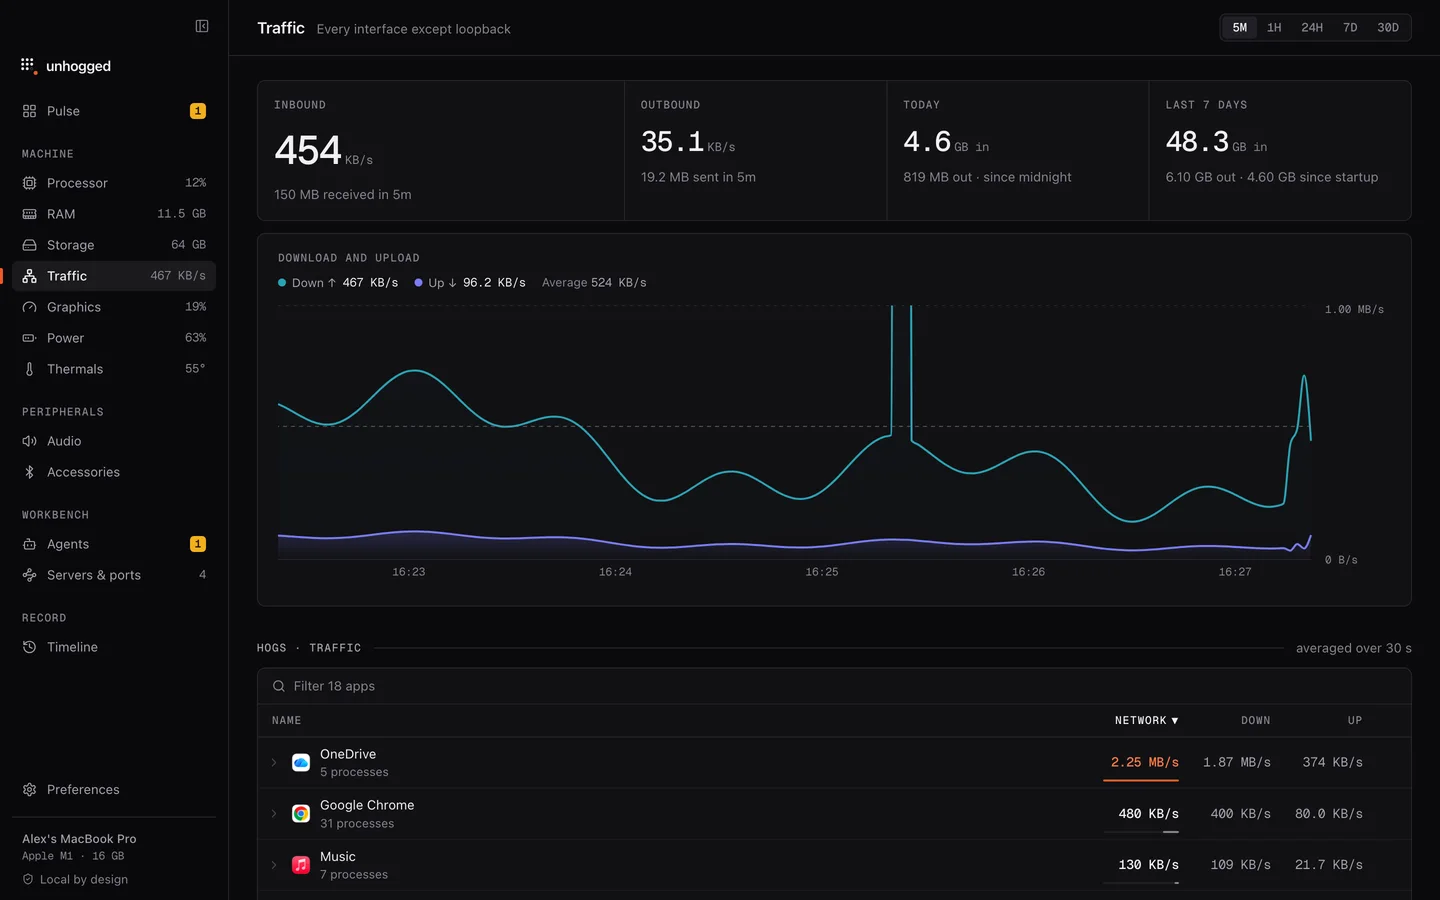Click the Music app icon
This screenshot has width=1440, height=900.
[301, 865]
